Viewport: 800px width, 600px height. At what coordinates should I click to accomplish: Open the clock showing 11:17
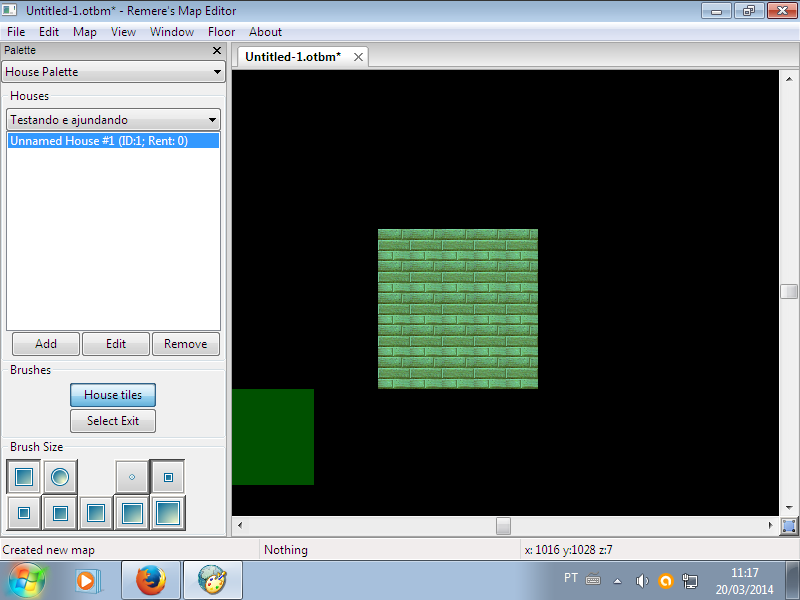(x=744, y=581)
